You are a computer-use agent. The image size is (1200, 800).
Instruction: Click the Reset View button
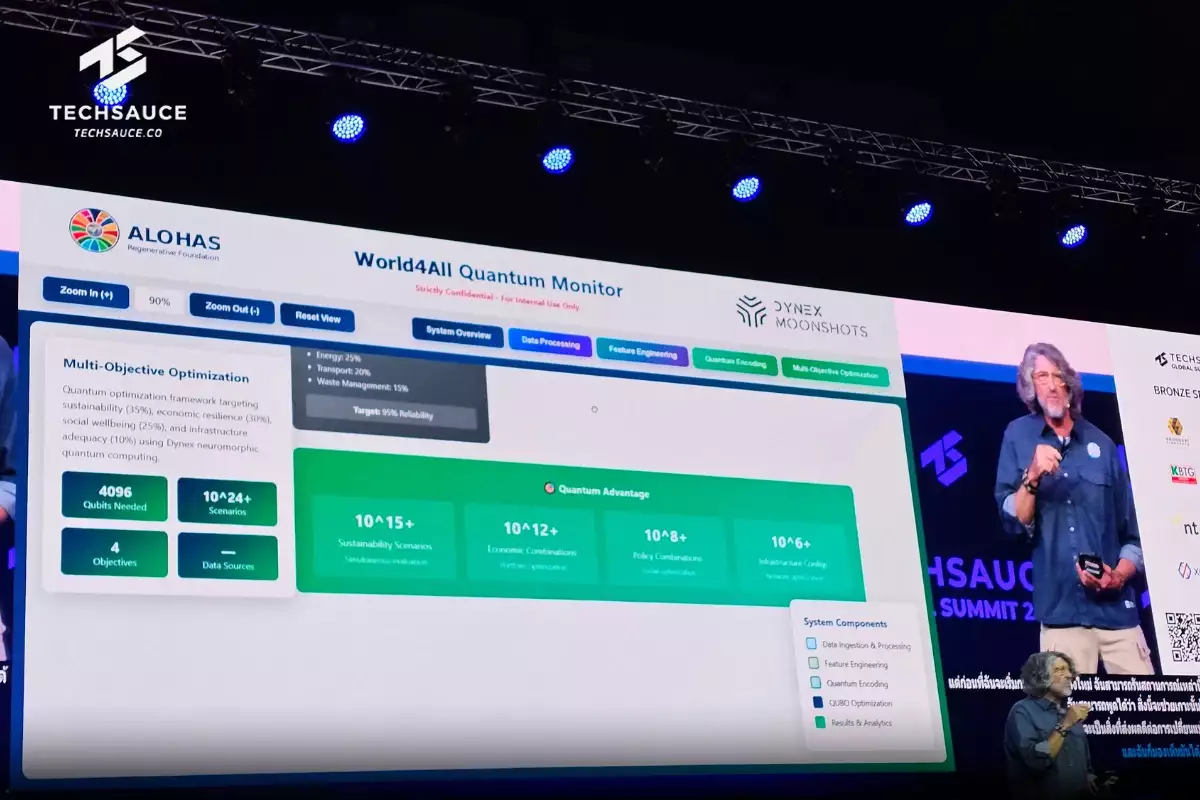[x=317, y=318]
